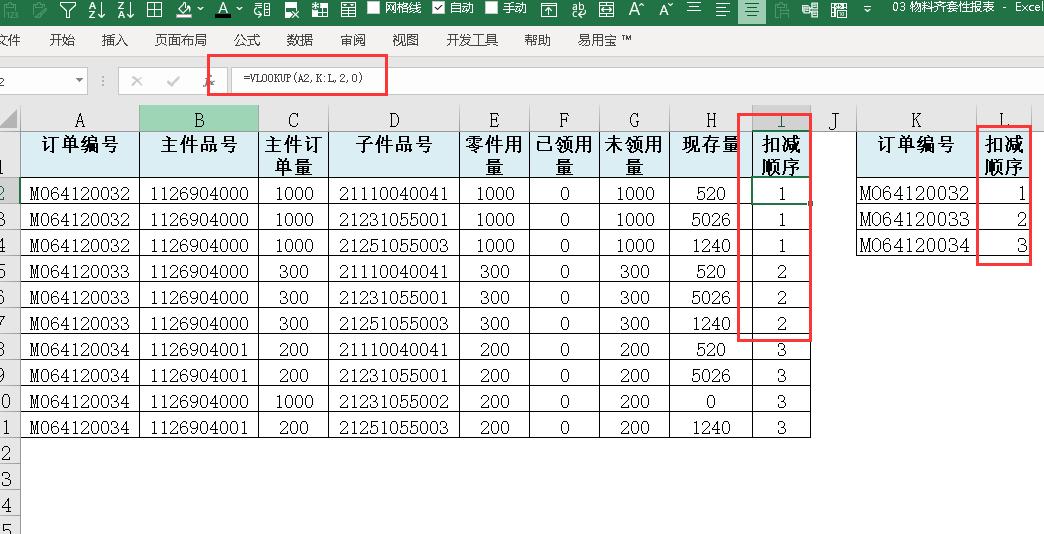Expand the Name Box dropdown
The width and height of the screenshot is (1044, 534).
80,81
